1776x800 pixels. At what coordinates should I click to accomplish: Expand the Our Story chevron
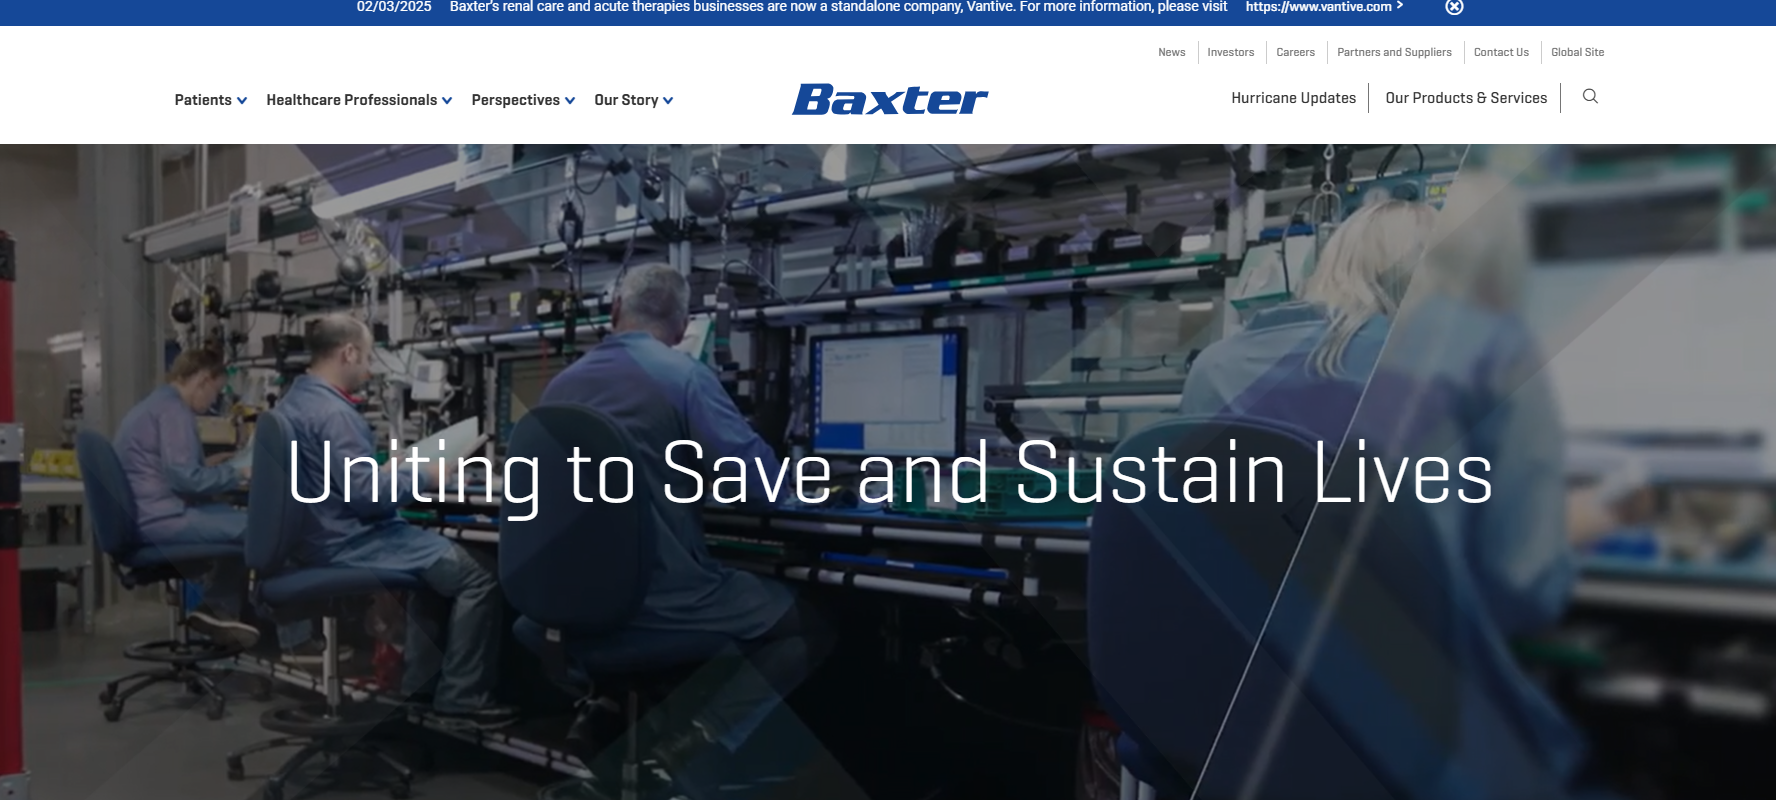tap(668, 101)
